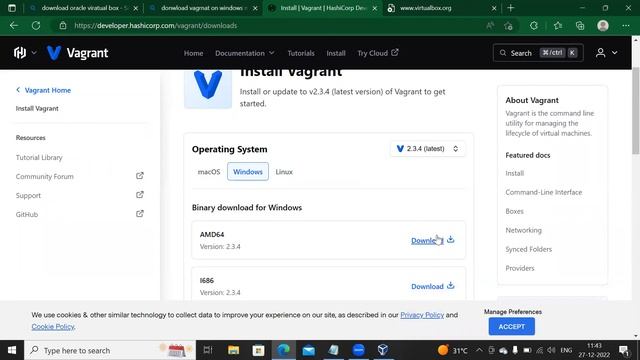Download the AMD64 Windows binary
Image resolution: width=640 pixels, height=360 pixels.
tap(427, 241)
